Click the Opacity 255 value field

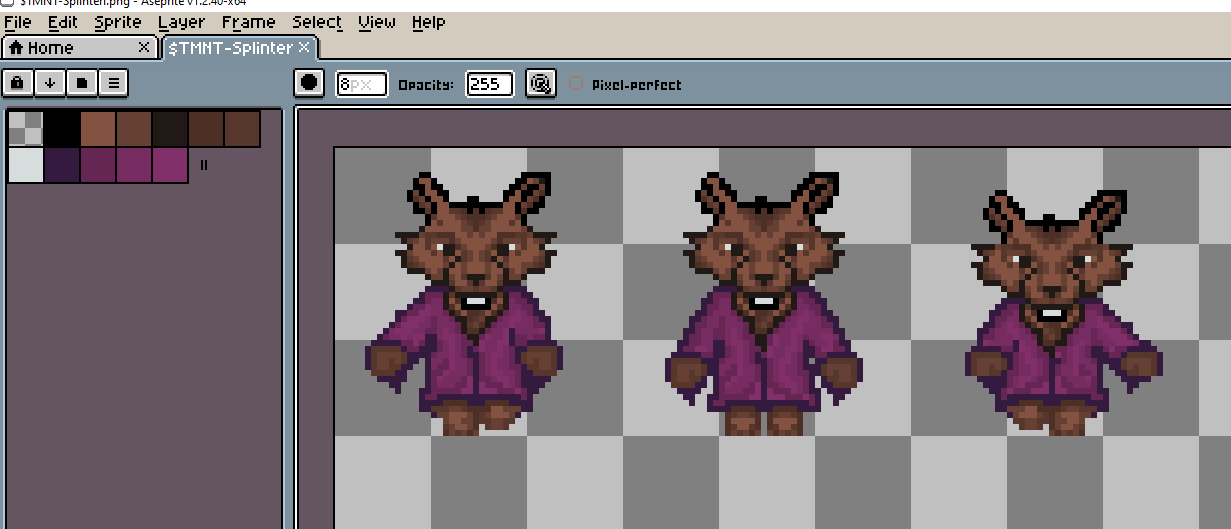point(490,84)
